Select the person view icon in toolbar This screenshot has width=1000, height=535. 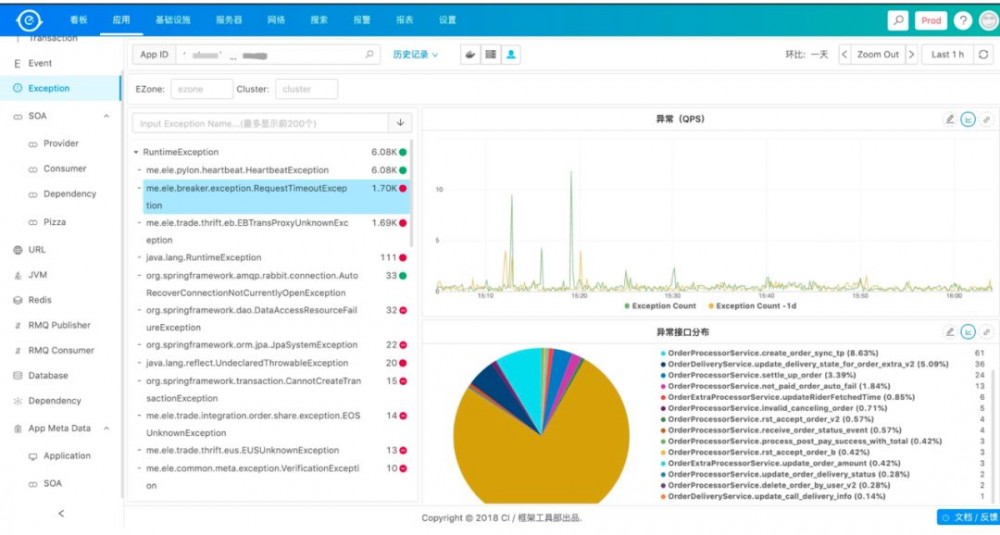pos(511,55)
